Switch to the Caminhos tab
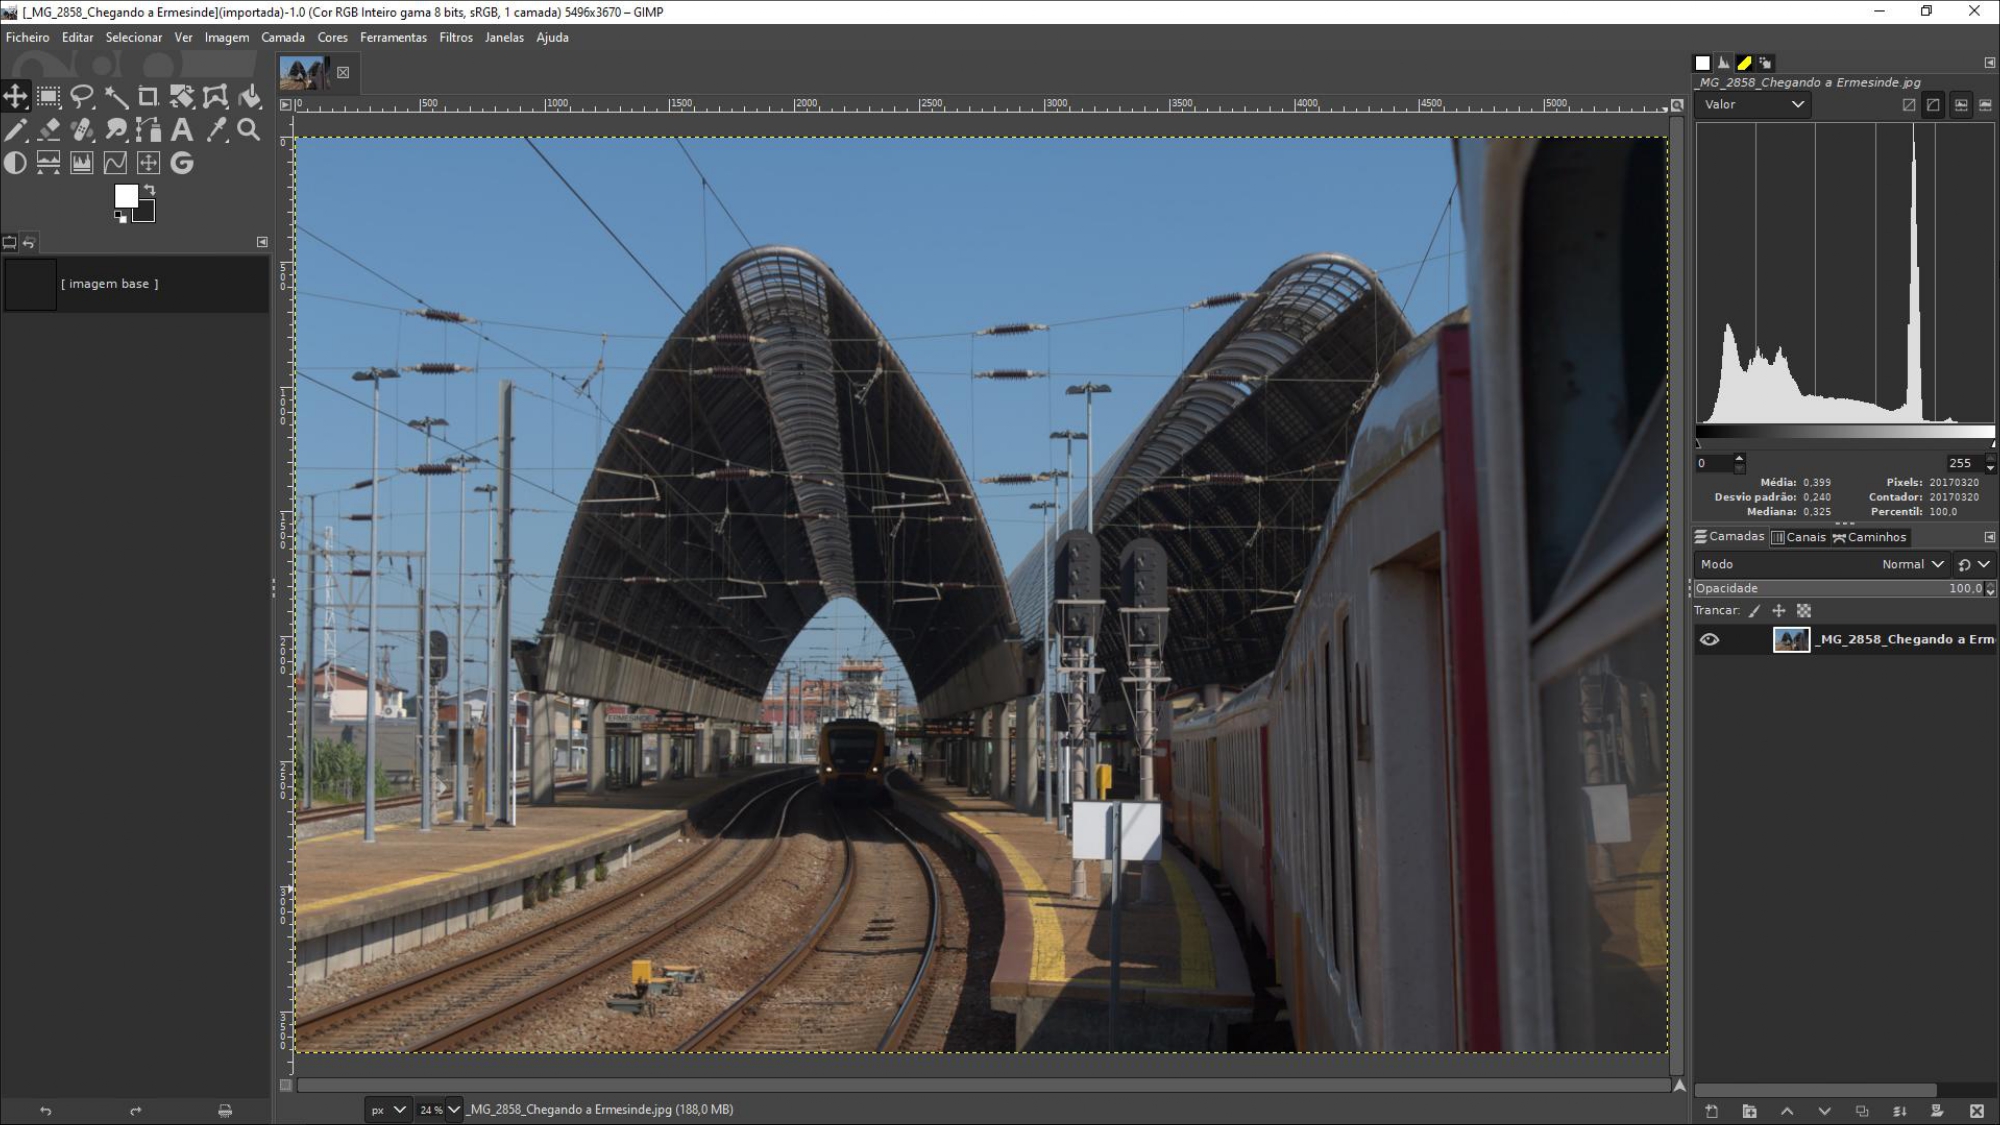Image resolution: width=2000 pixels, height=1125 pixels. pos(1869,537)
